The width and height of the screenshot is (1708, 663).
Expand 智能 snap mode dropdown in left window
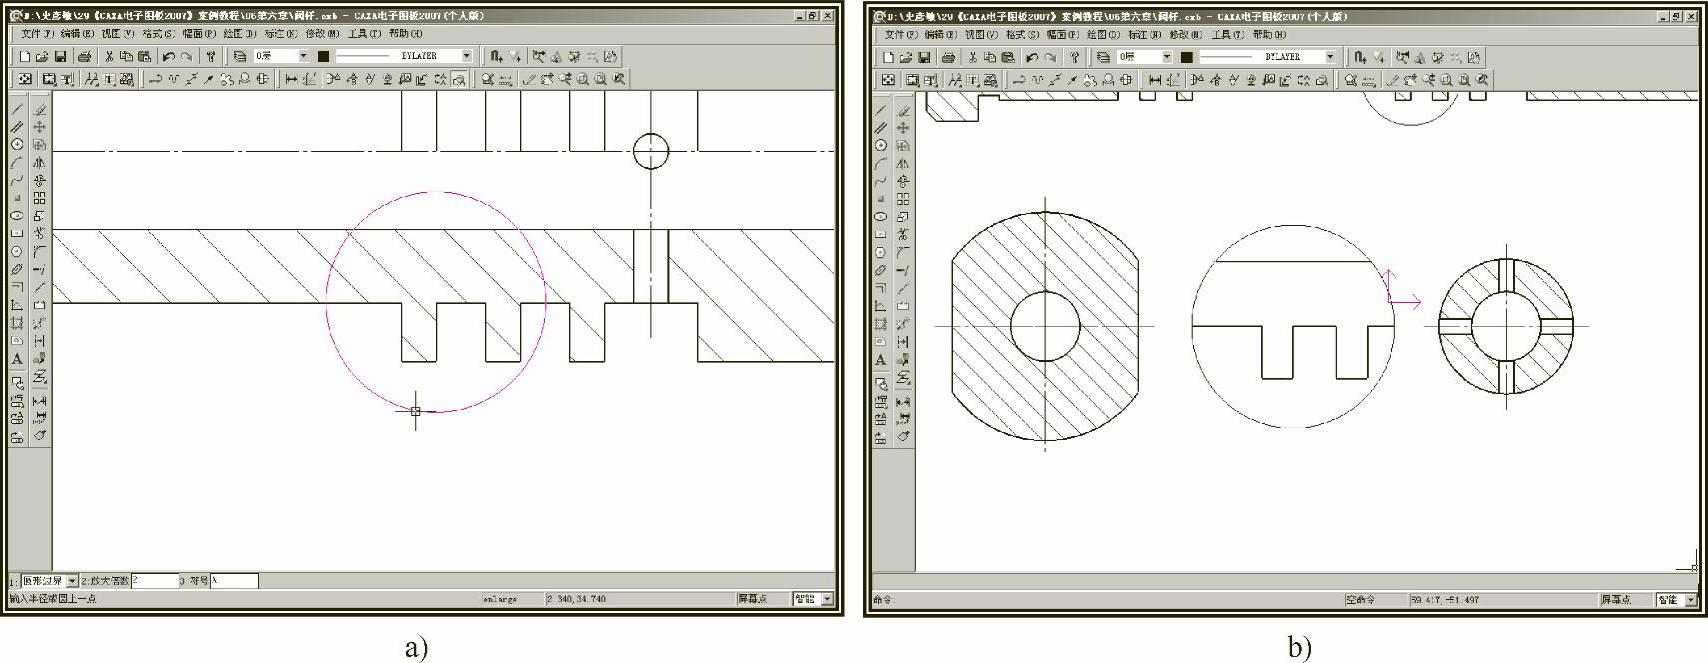(827, 599)
